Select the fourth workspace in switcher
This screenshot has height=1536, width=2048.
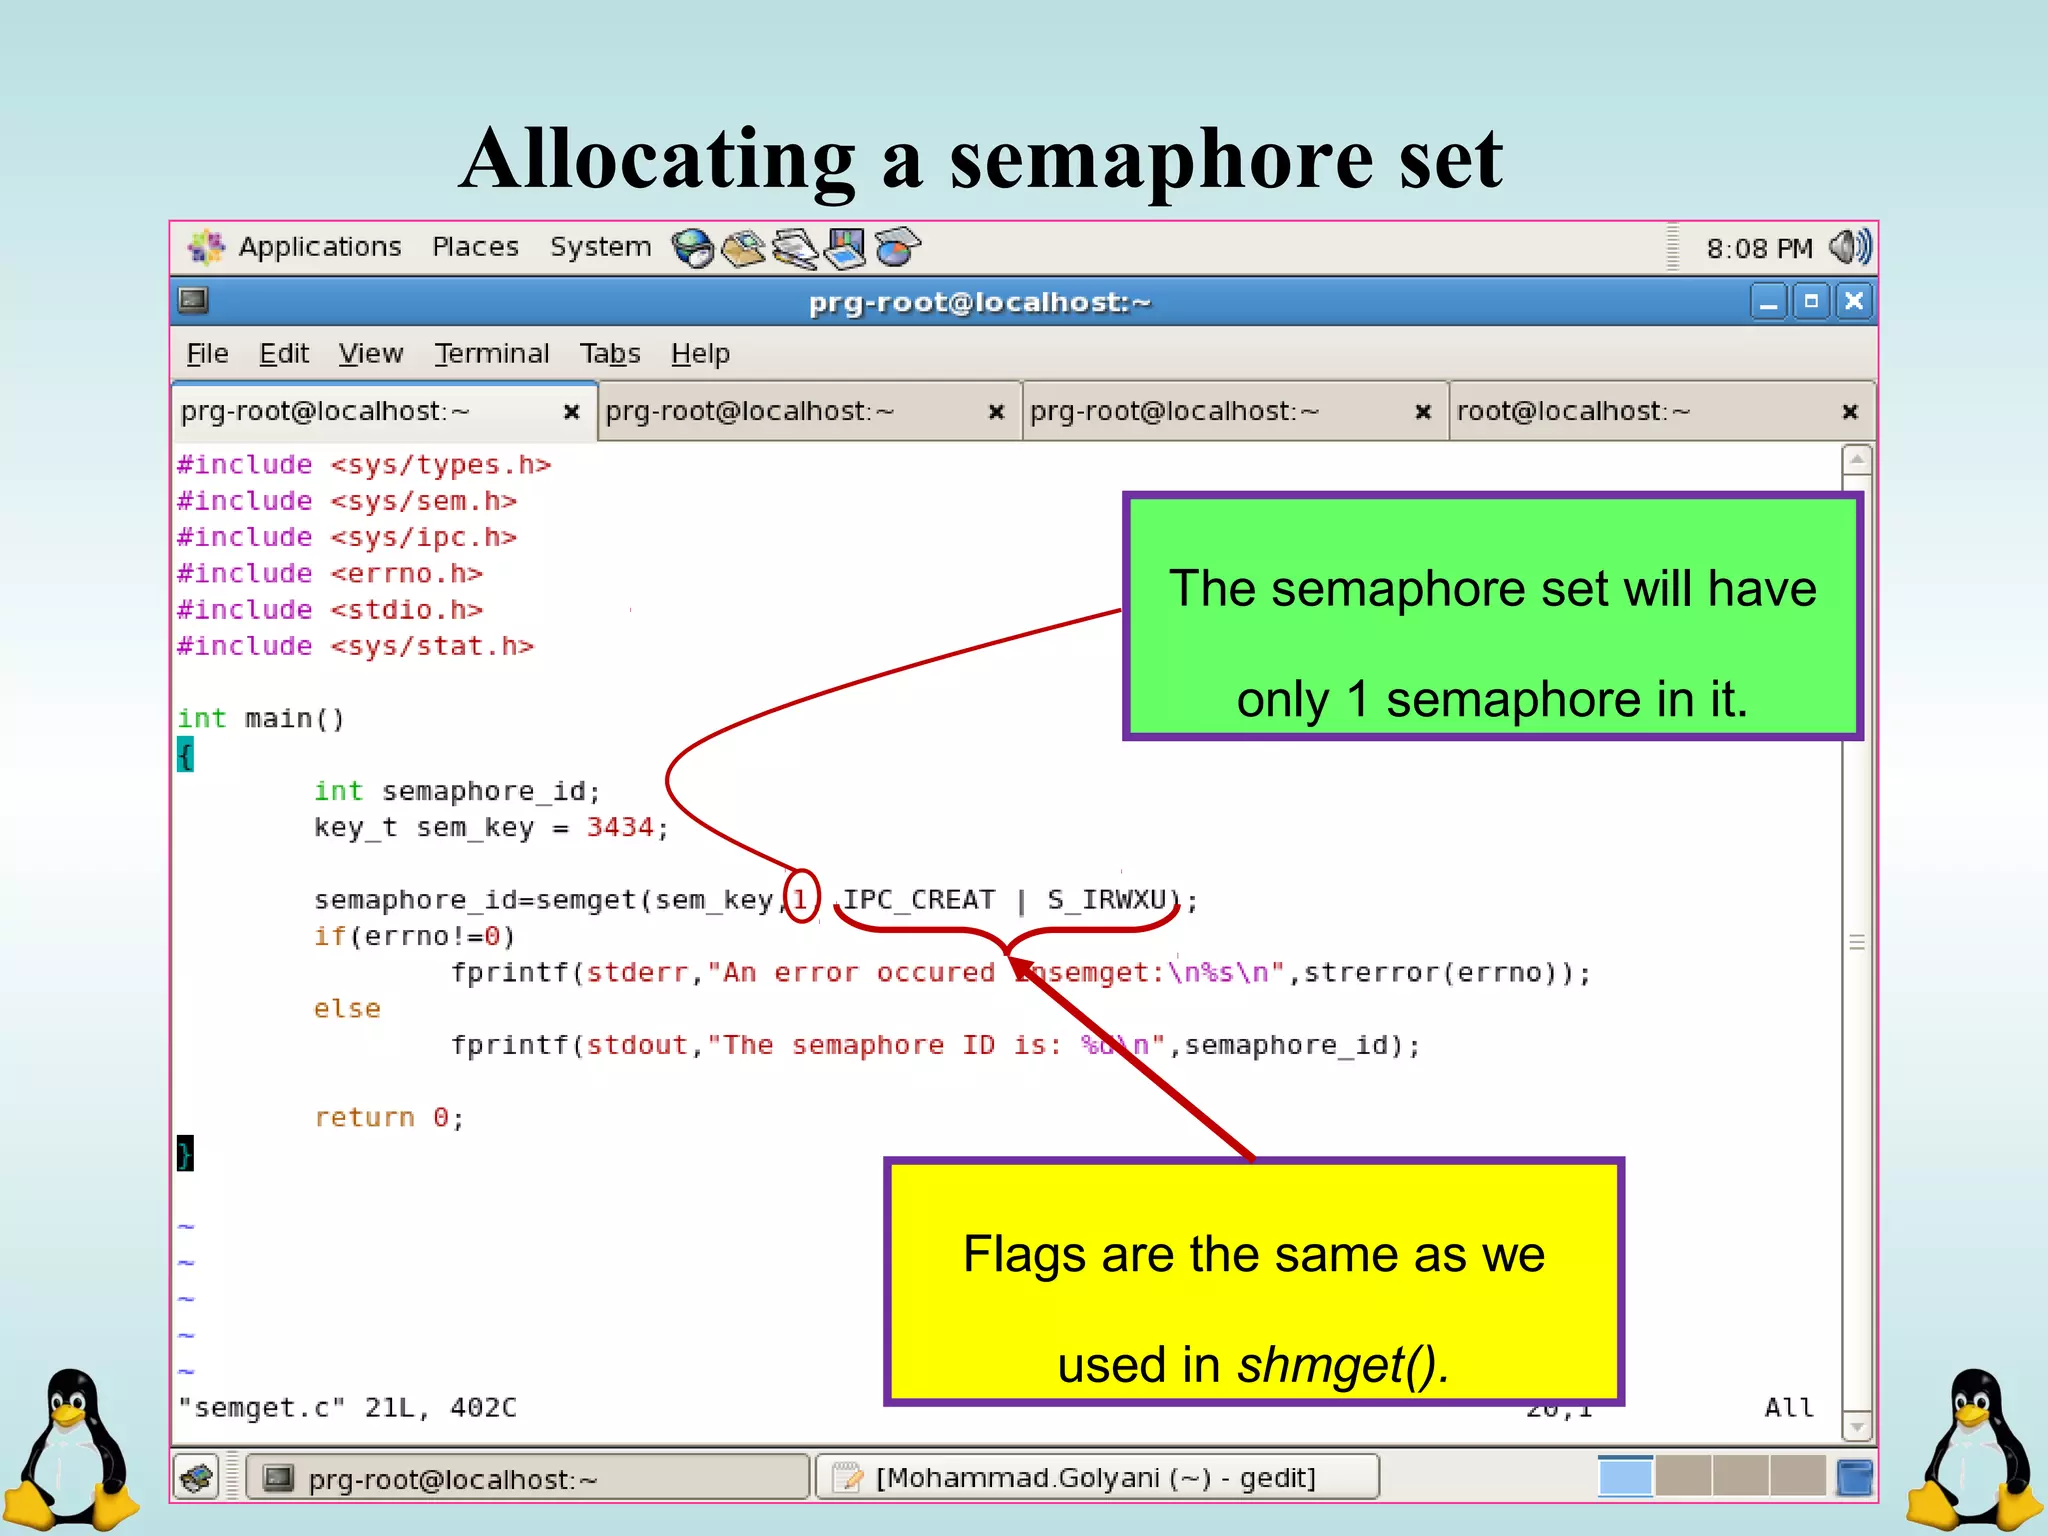1798,1476
